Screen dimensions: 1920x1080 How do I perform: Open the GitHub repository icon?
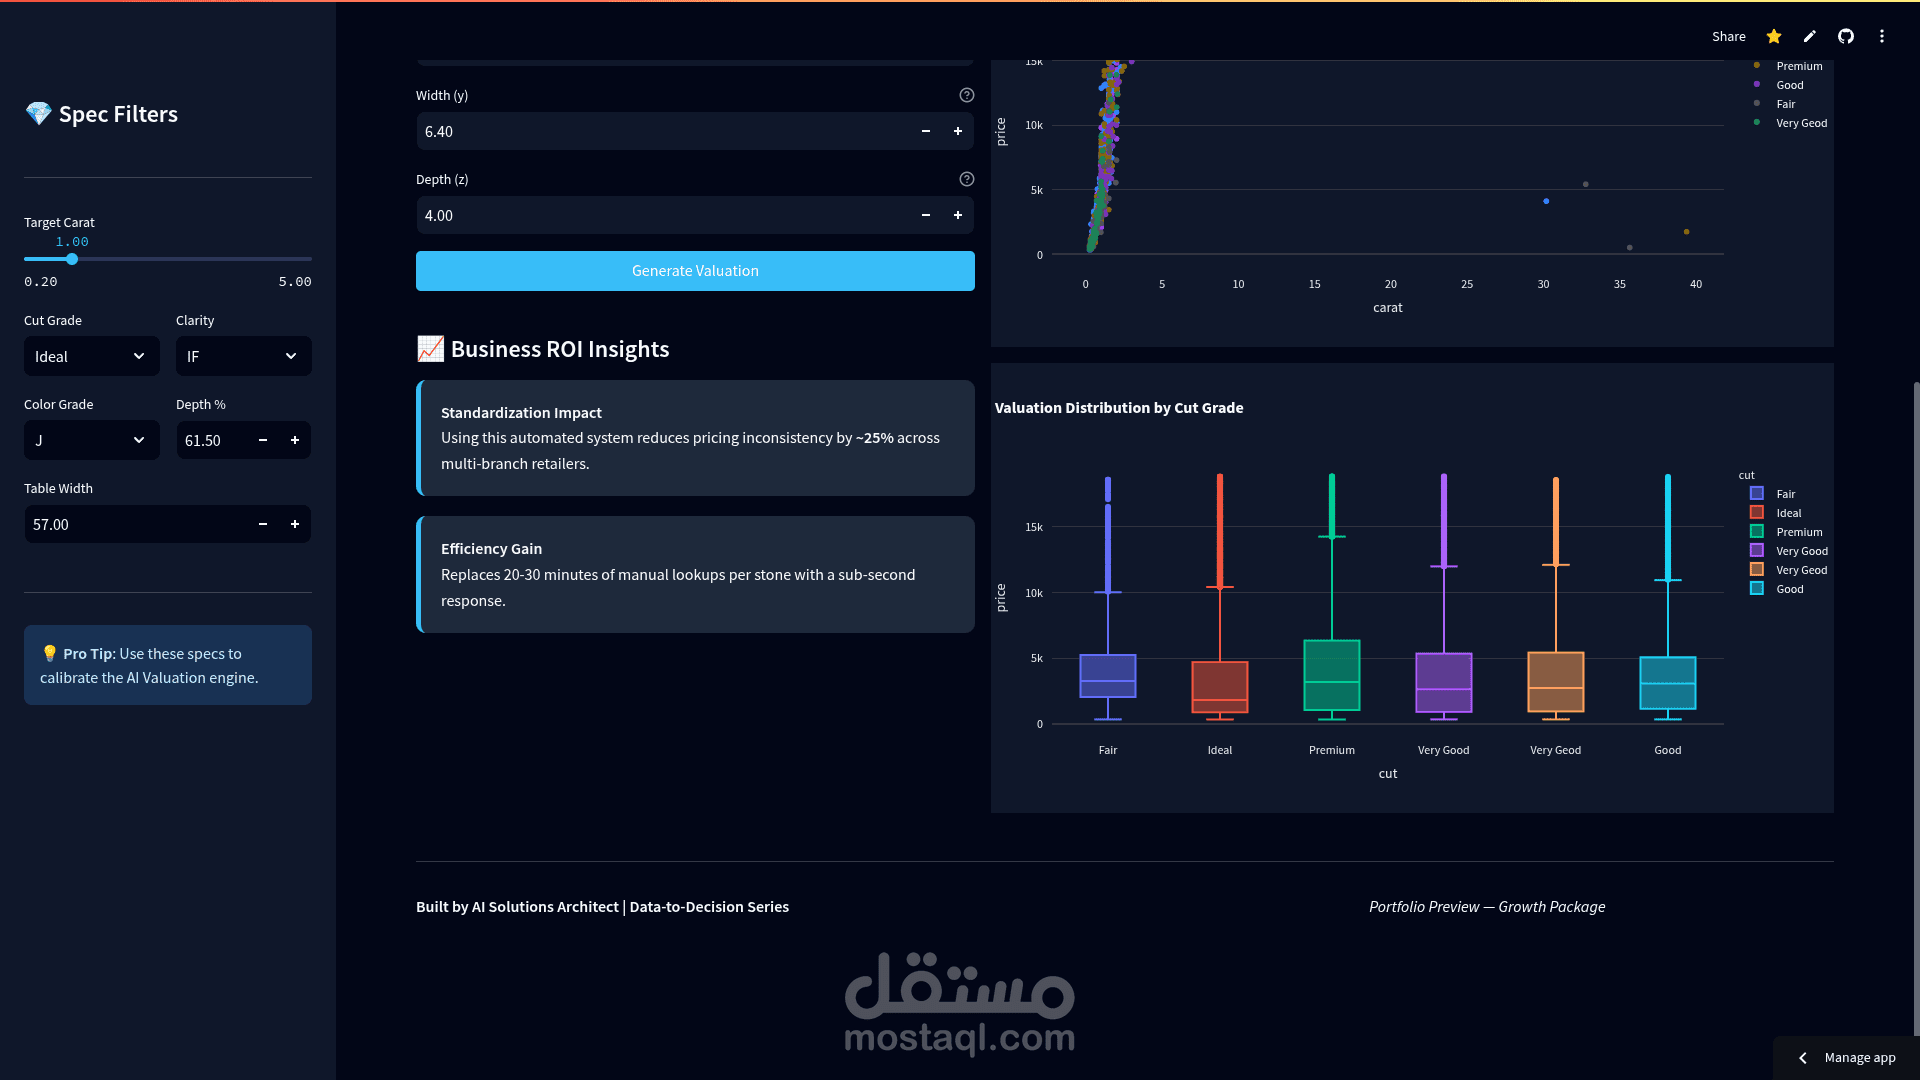pyautogui.click(x=1846, y=37)
